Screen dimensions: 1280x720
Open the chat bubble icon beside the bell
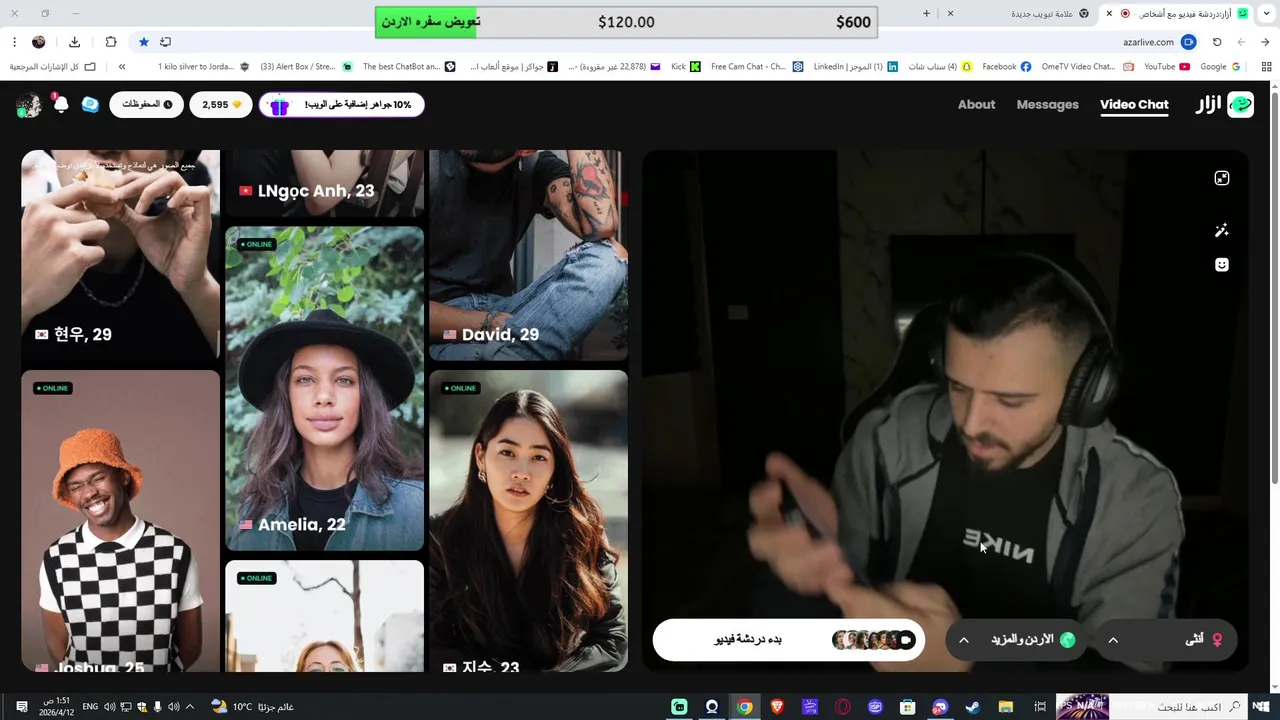pos(90,104)
